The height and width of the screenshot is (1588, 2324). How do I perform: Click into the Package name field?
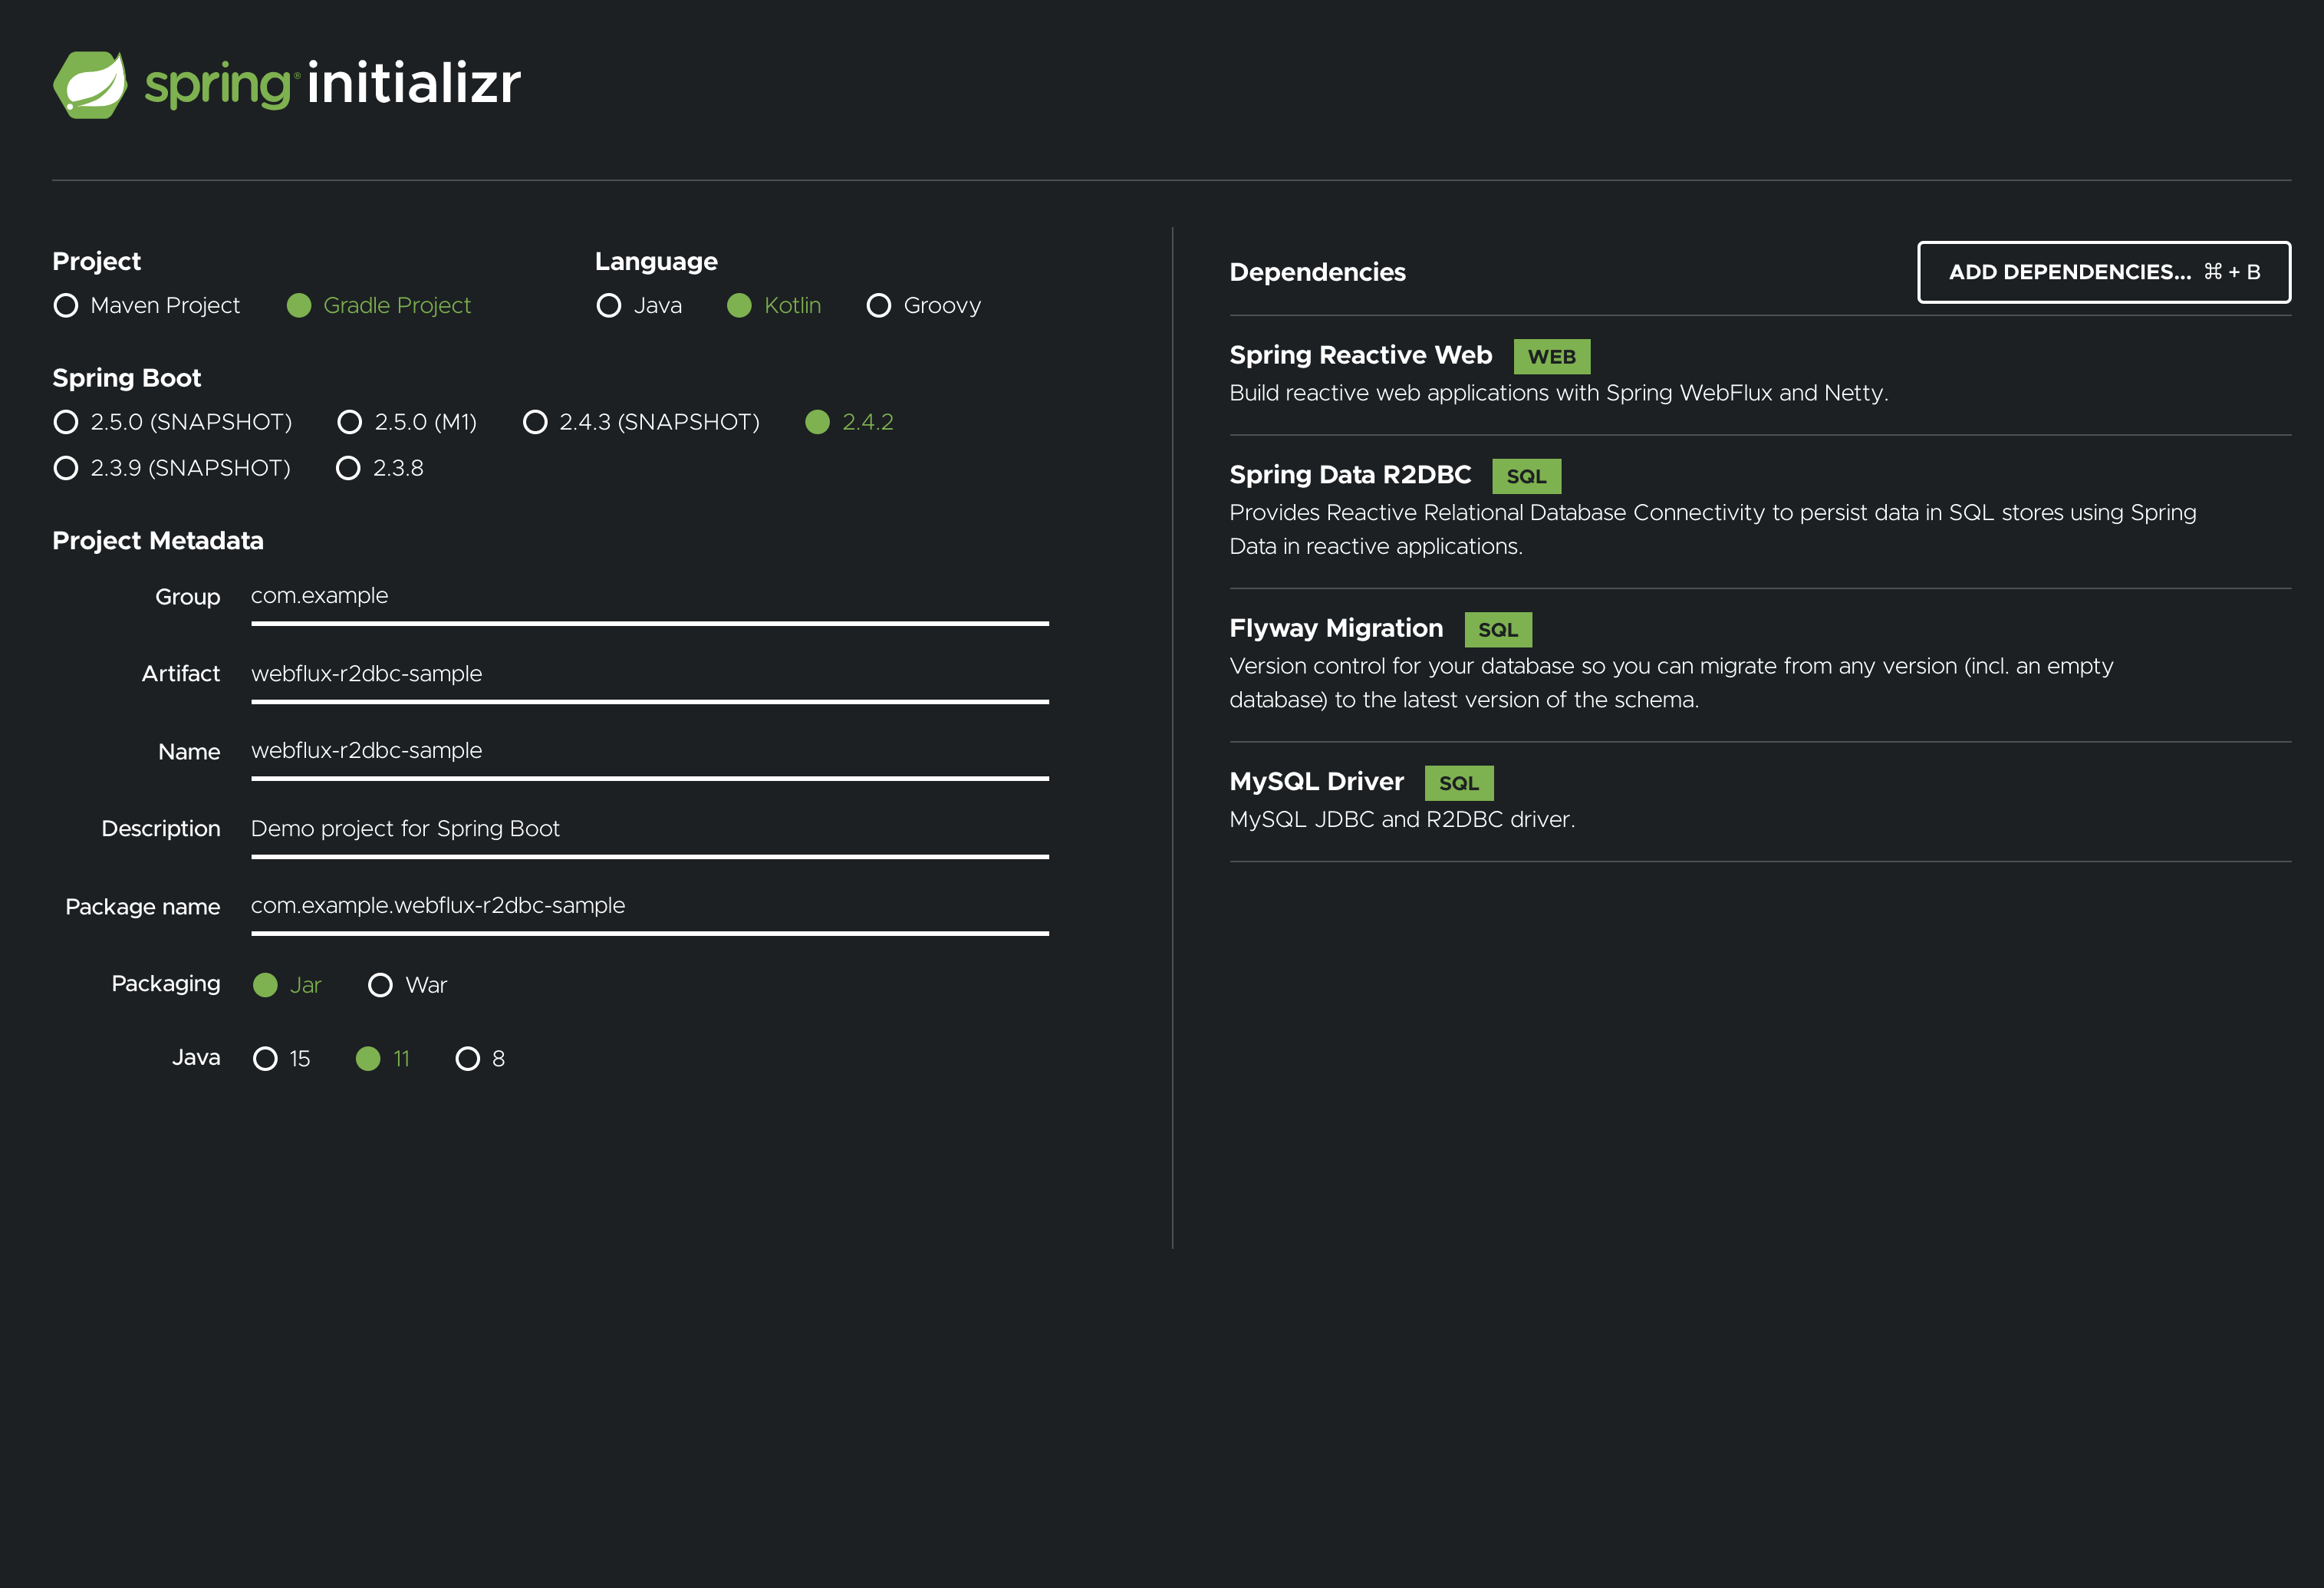point(649,906)
